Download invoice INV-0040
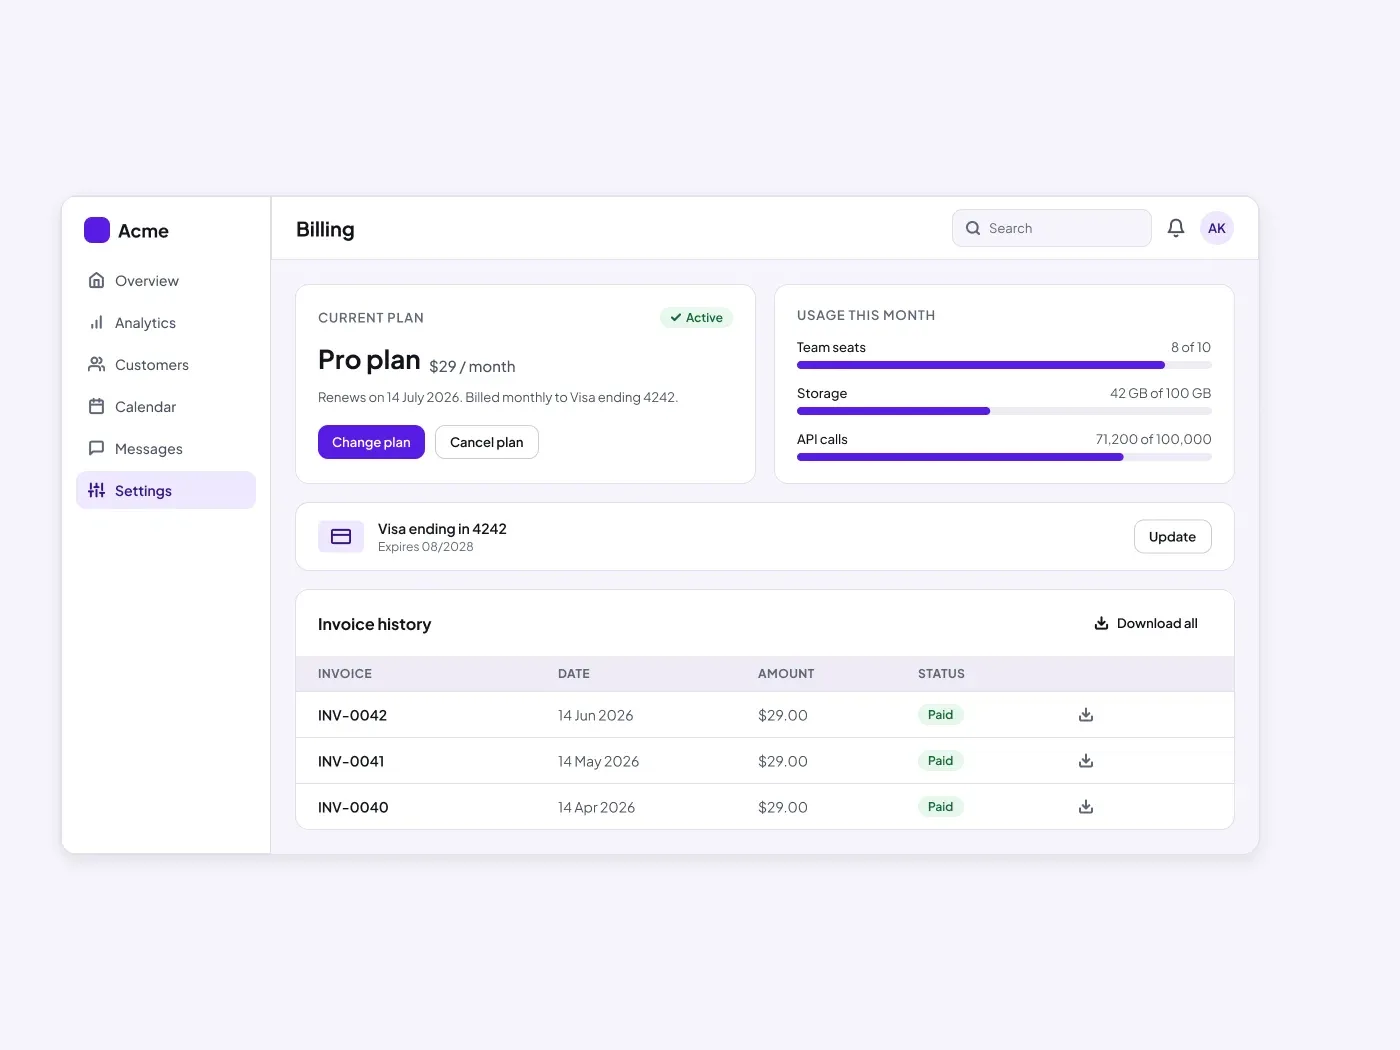 pos(1086,807)
